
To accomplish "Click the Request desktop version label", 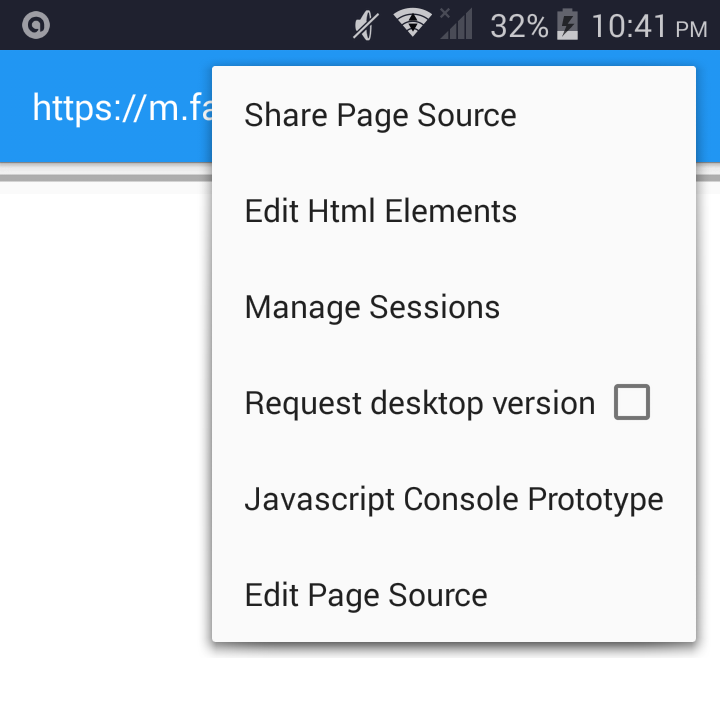I will [419, 403].
